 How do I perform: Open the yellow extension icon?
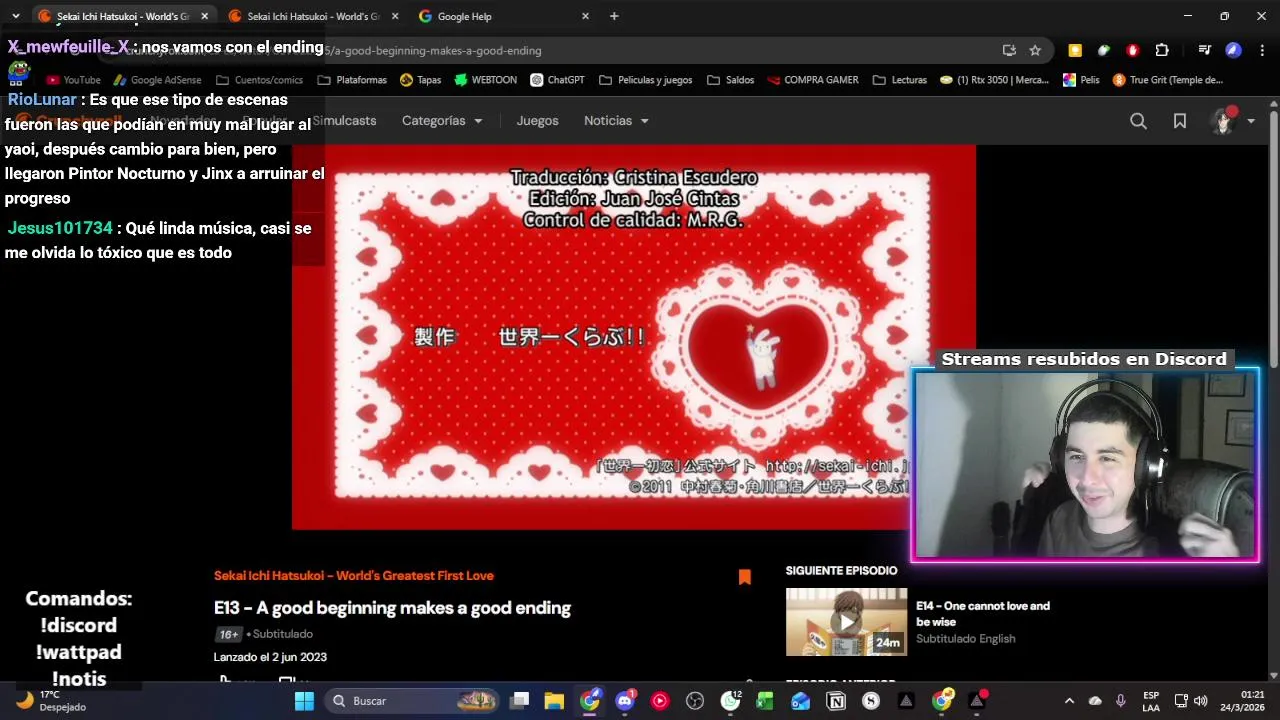coord(1075,50)
